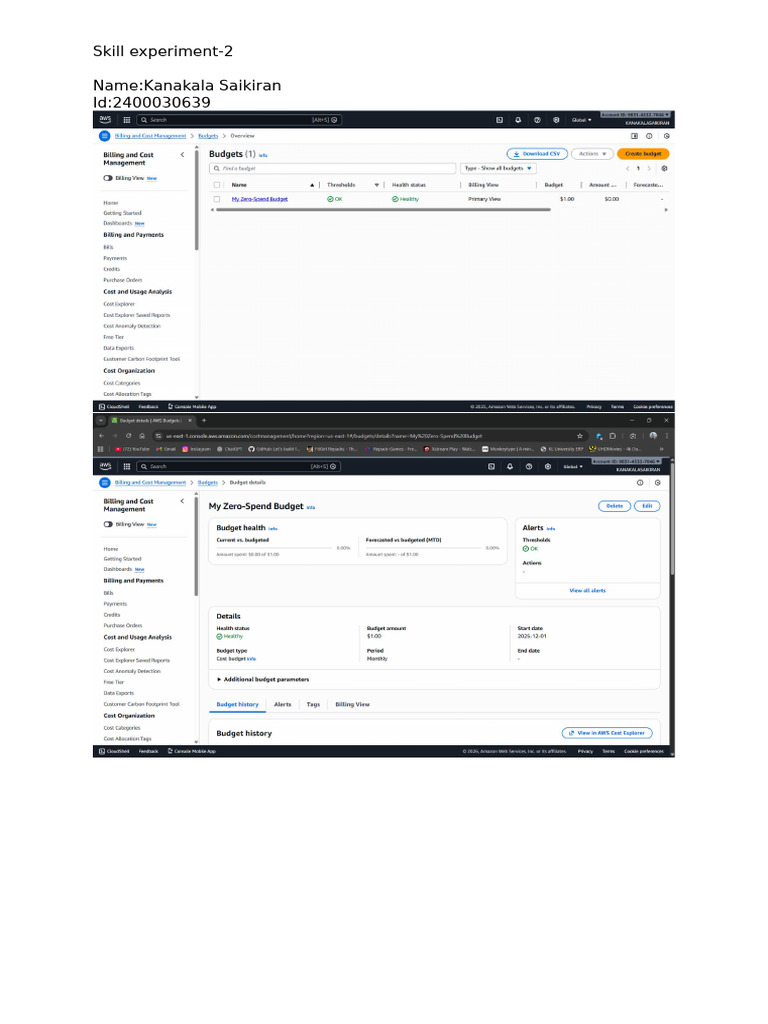
Task: Click horizontal scrollbar under the Budgets table
Action: point(383,210)
